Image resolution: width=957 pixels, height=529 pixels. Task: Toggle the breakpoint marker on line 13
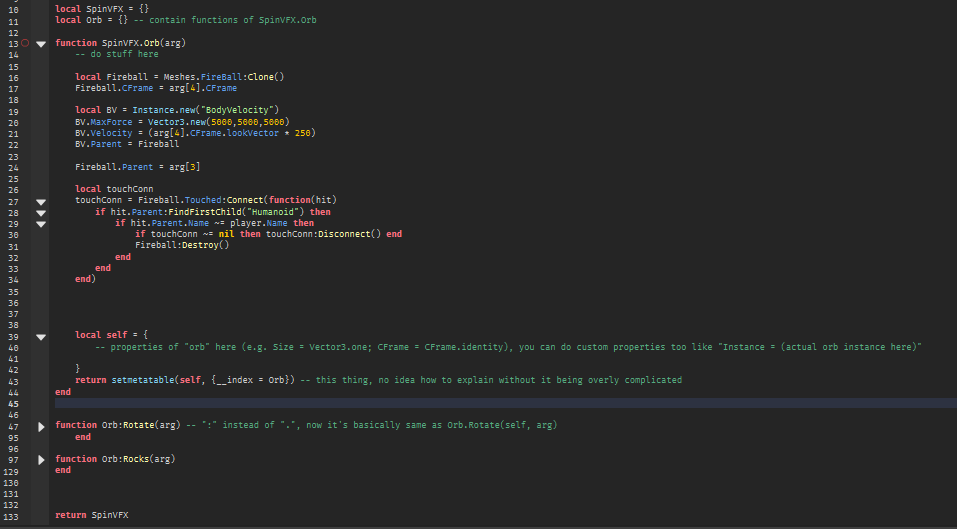[25, 43]
